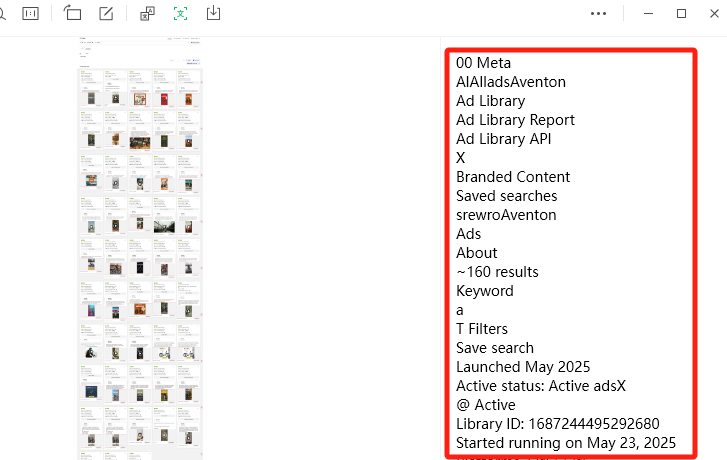Open the translate image text tool
This screenshot has height=460, width=727.
pos(147,13)
